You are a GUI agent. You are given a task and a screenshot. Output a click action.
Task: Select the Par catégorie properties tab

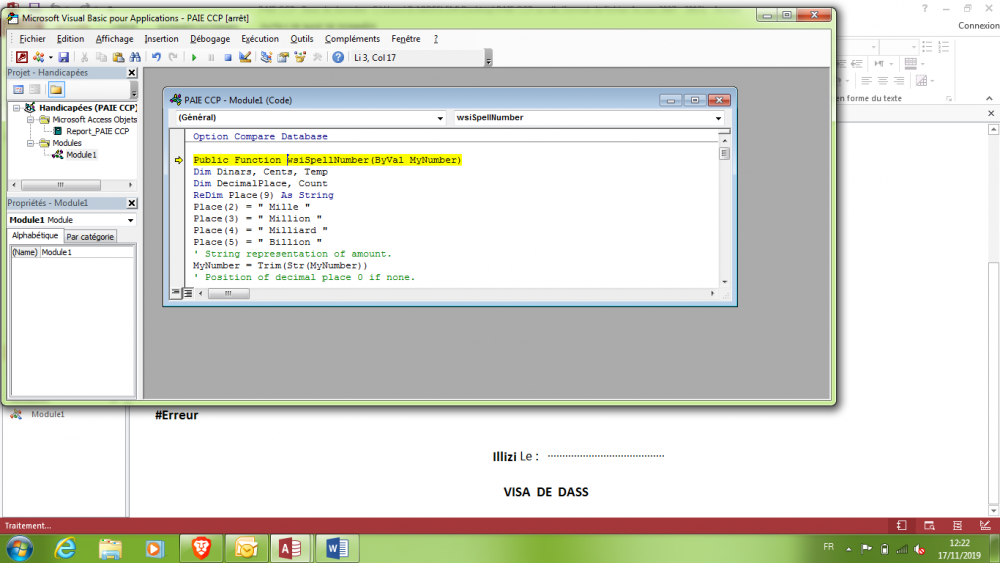pos(90,237)
